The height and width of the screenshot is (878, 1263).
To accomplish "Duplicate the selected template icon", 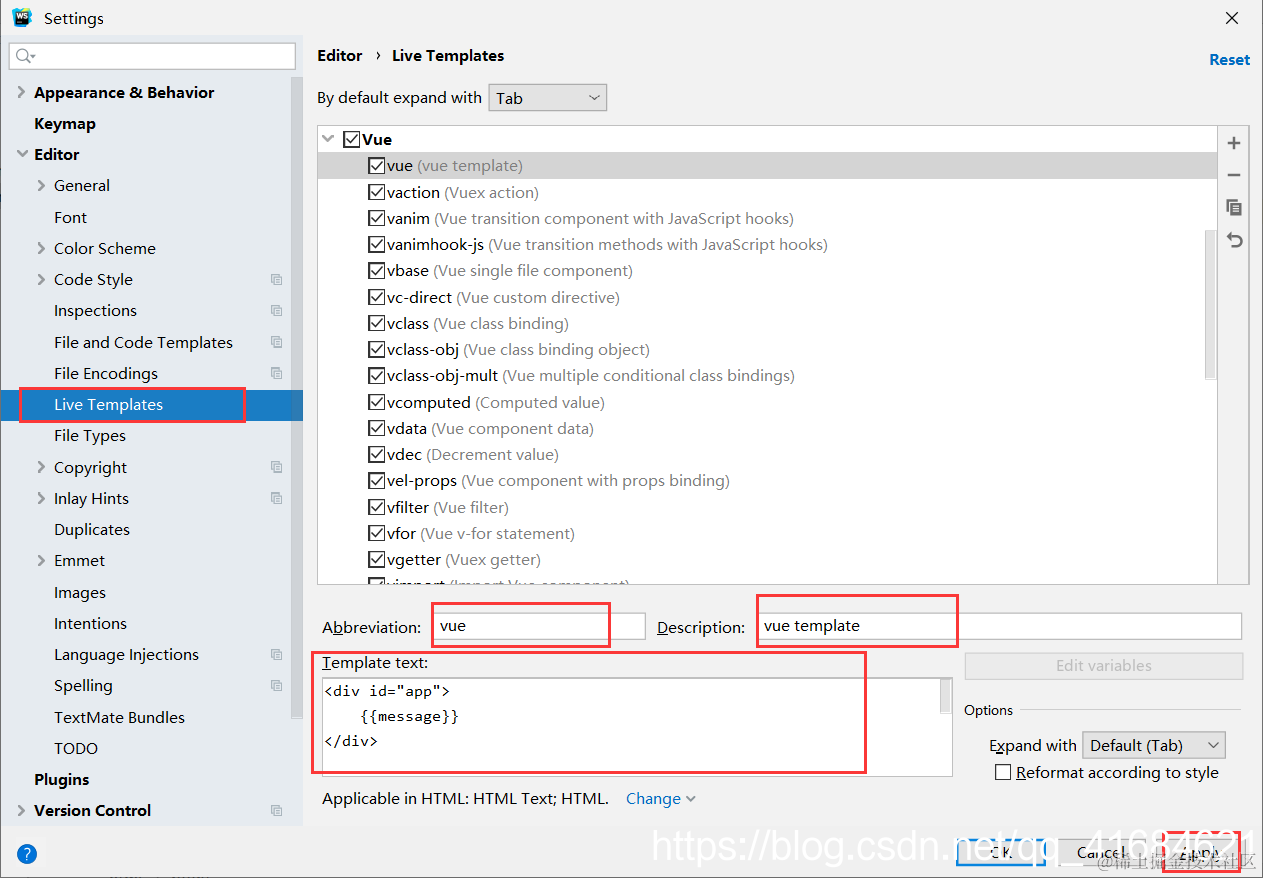I will tap(1234, 208).
